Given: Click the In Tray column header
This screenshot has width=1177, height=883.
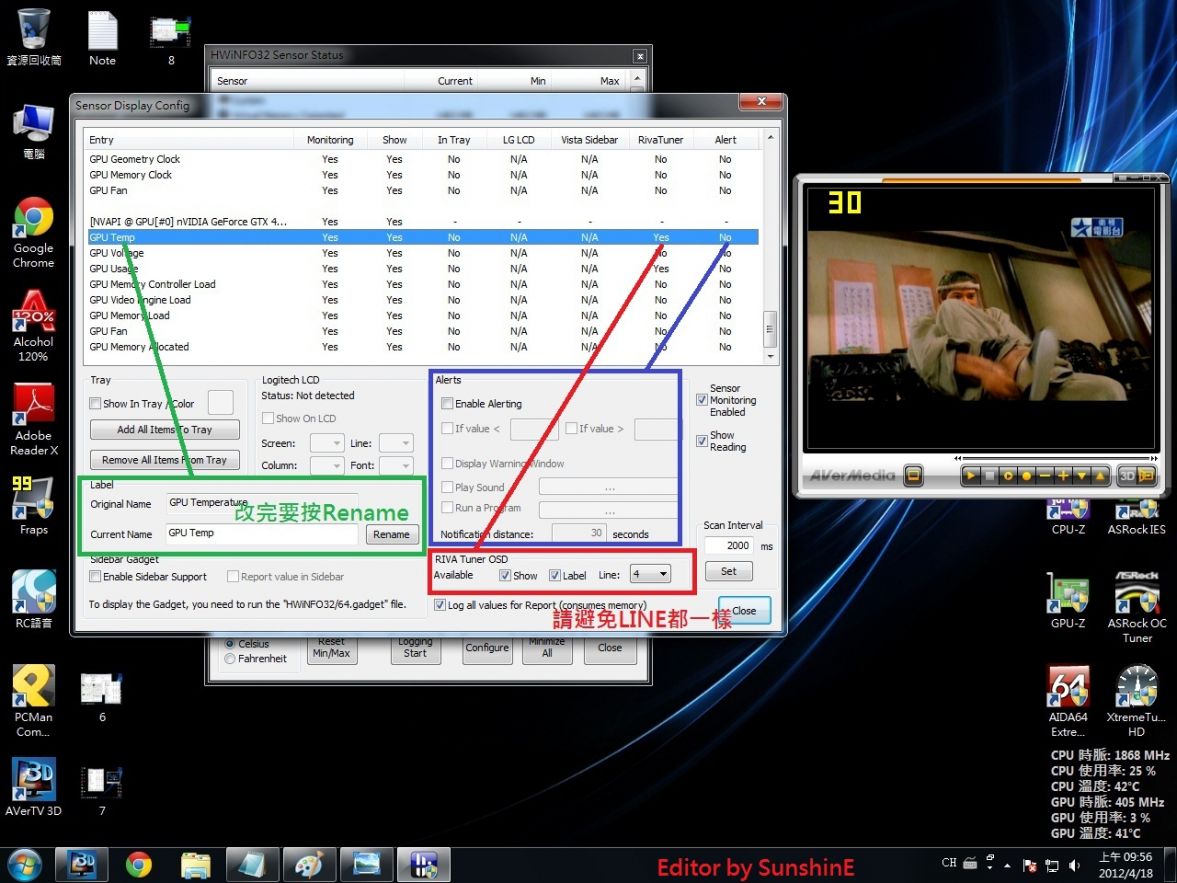Looking at the screenshot, I should 454,140.
